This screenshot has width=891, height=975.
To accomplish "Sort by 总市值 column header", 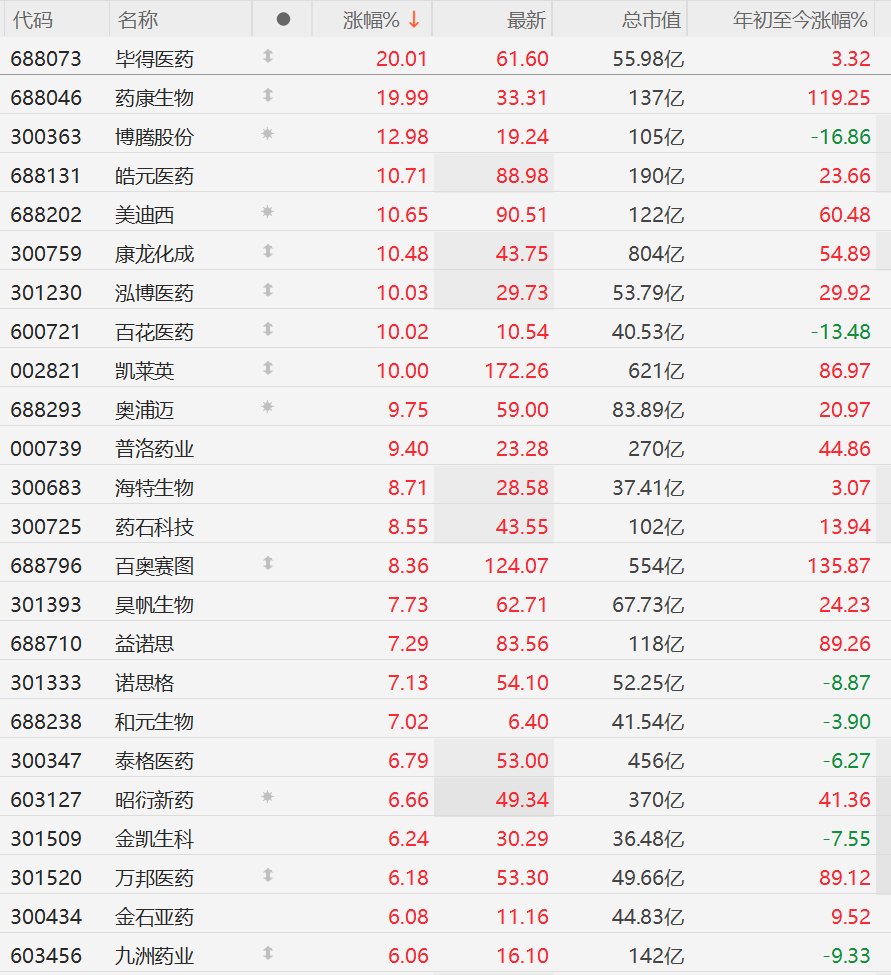I will (652, 20).
